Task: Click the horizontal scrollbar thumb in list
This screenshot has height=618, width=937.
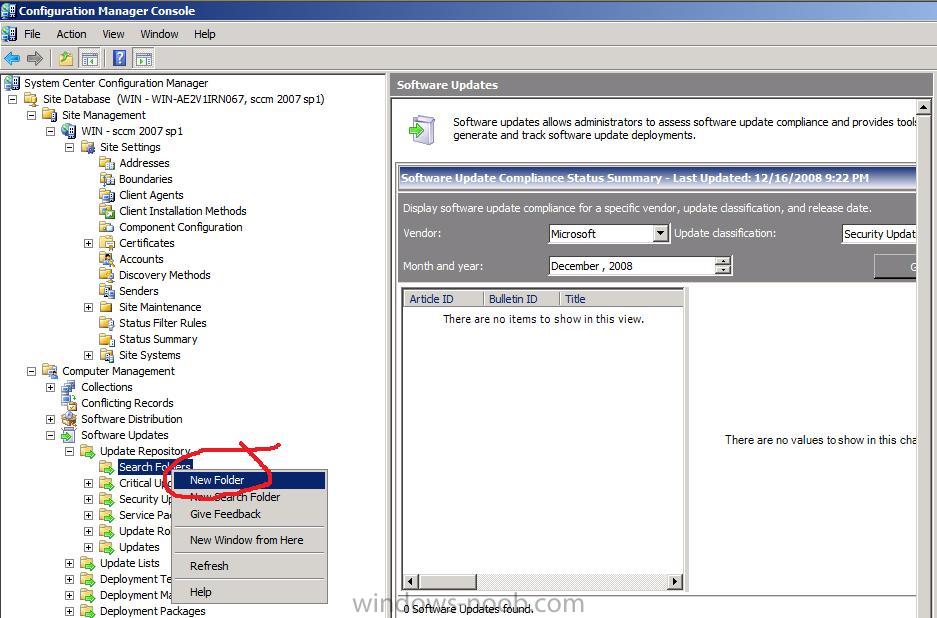Action: tap(448, 581)
